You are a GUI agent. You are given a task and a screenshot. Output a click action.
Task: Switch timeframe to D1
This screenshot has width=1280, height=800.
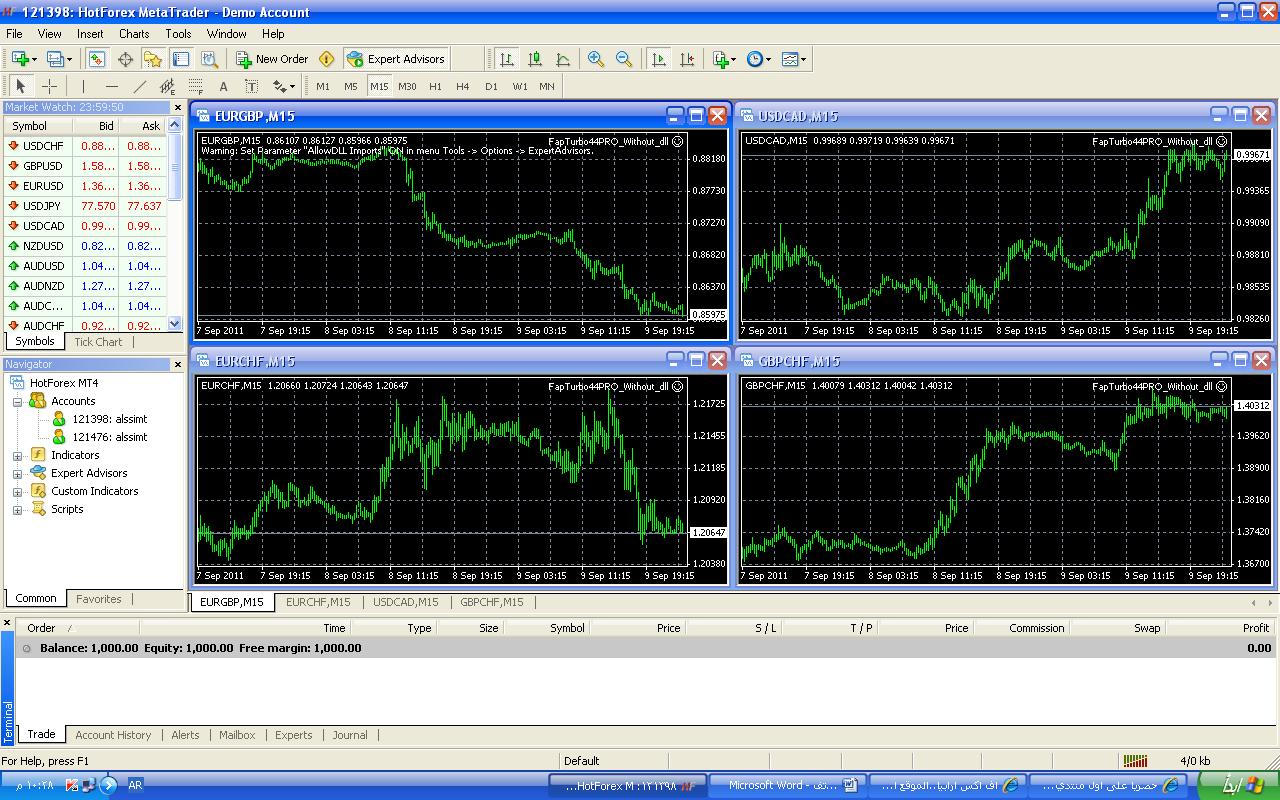click(x=491, y=86)
